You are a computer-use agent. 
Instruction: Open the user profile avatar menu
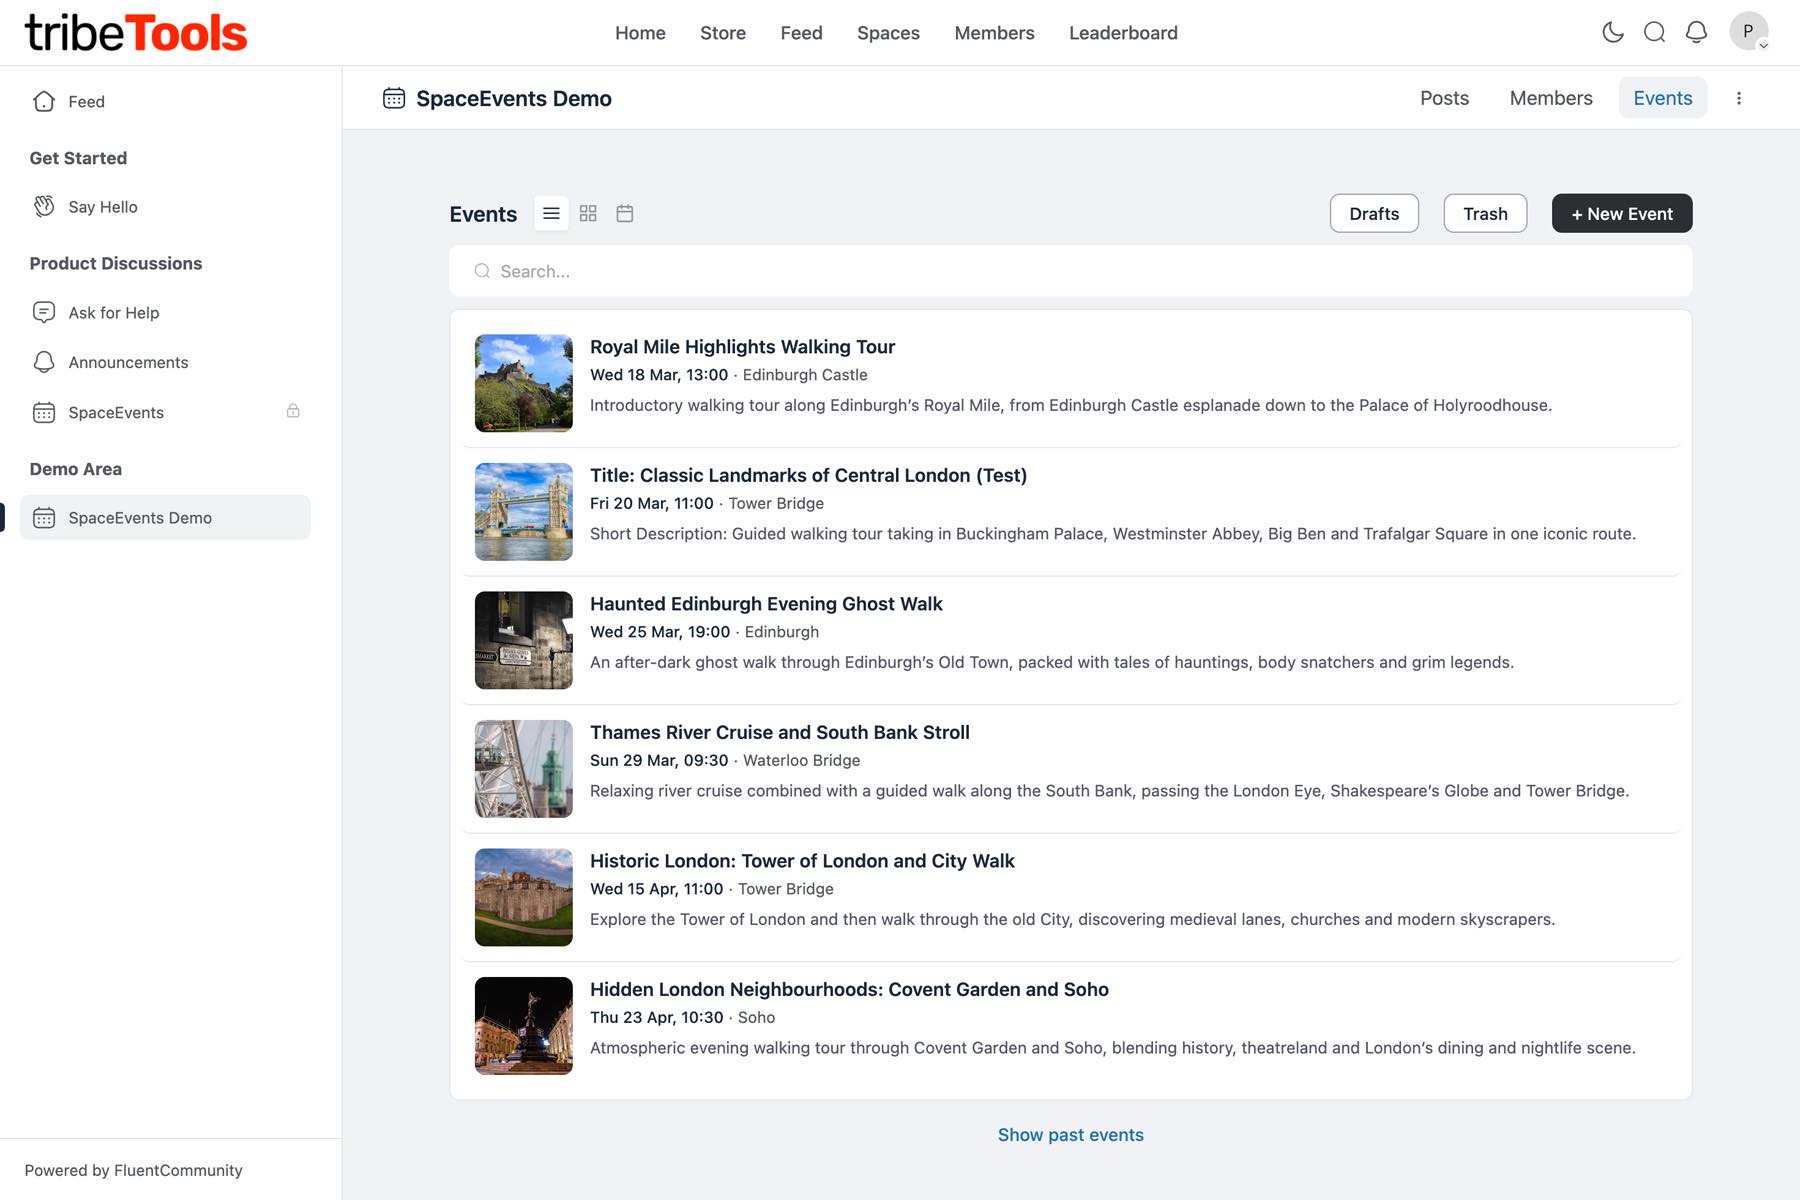(1748, 32)
